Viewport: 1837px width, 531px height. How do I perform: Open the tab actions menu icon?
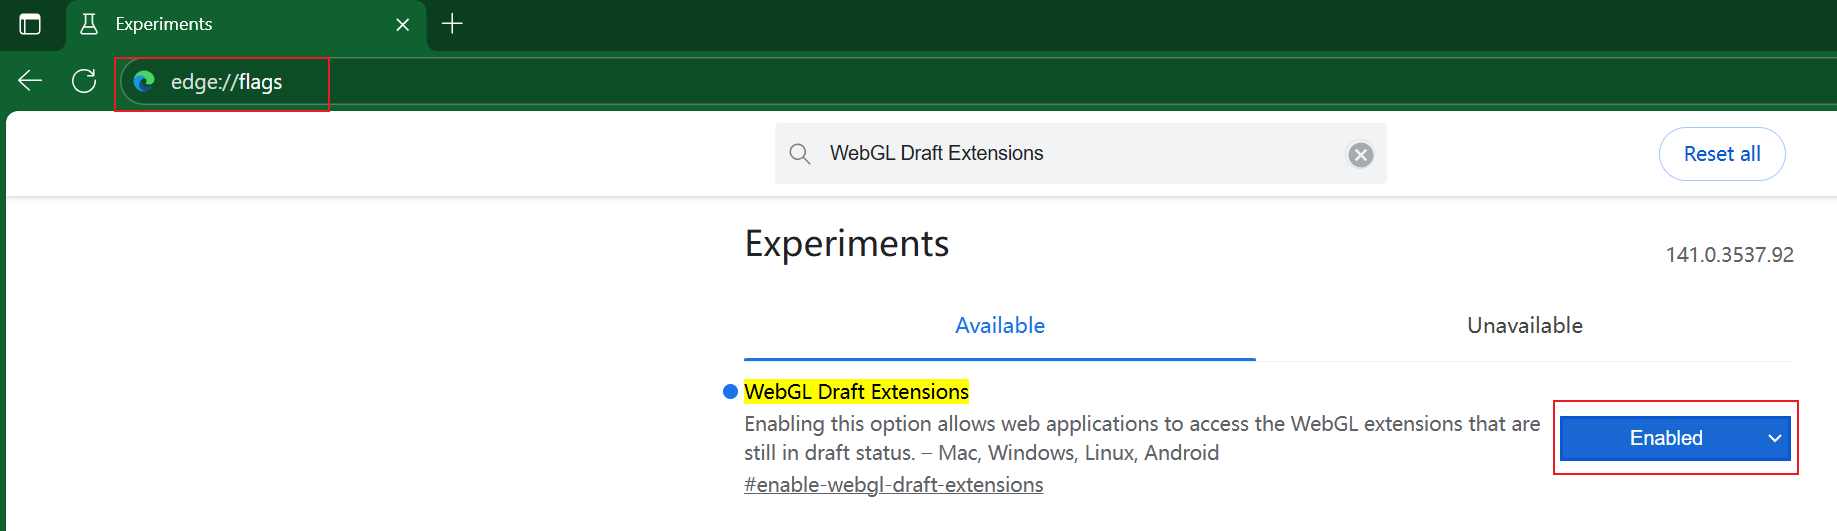[x=30, y=24]
